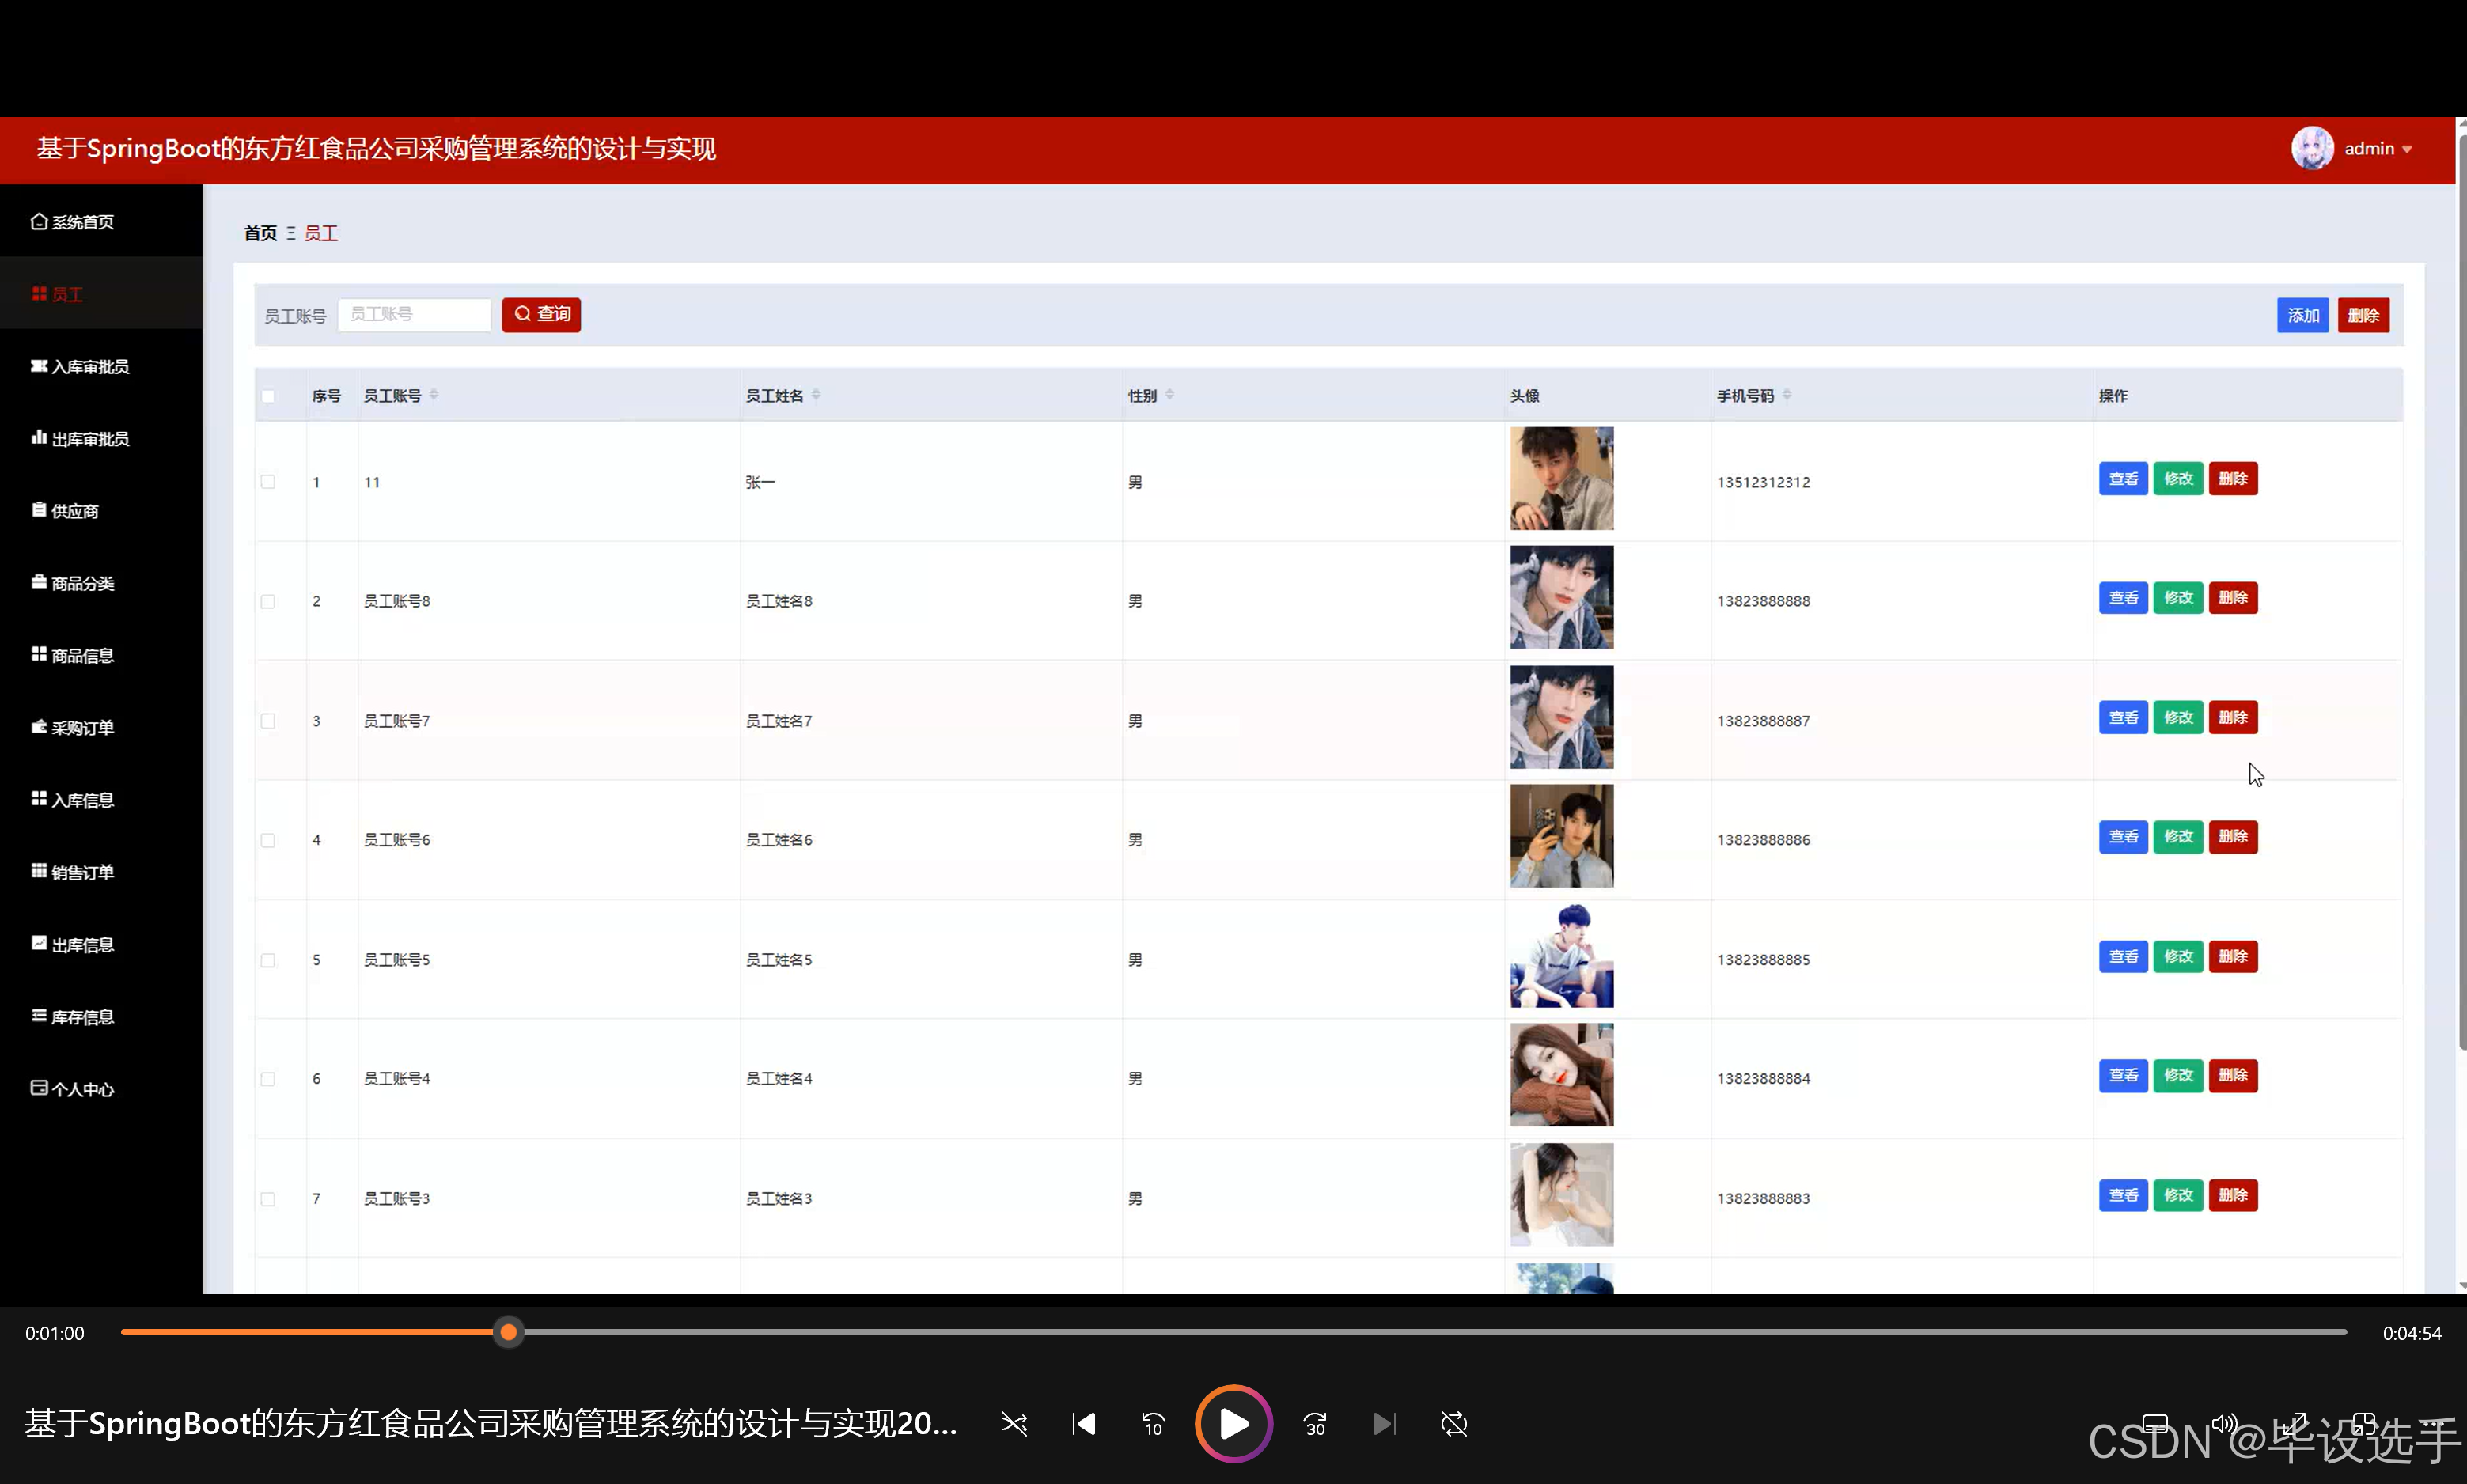
Task: Click the video progress slider handle
Action: coord(509,1332)
